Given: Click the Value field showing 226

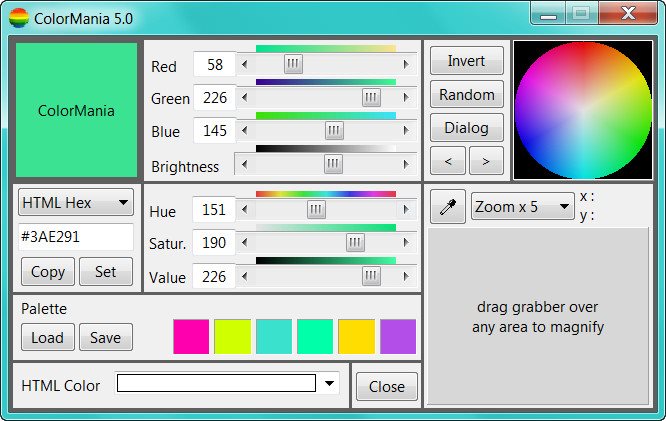Looking at the screenshot, I should click(x=214, y=277).
